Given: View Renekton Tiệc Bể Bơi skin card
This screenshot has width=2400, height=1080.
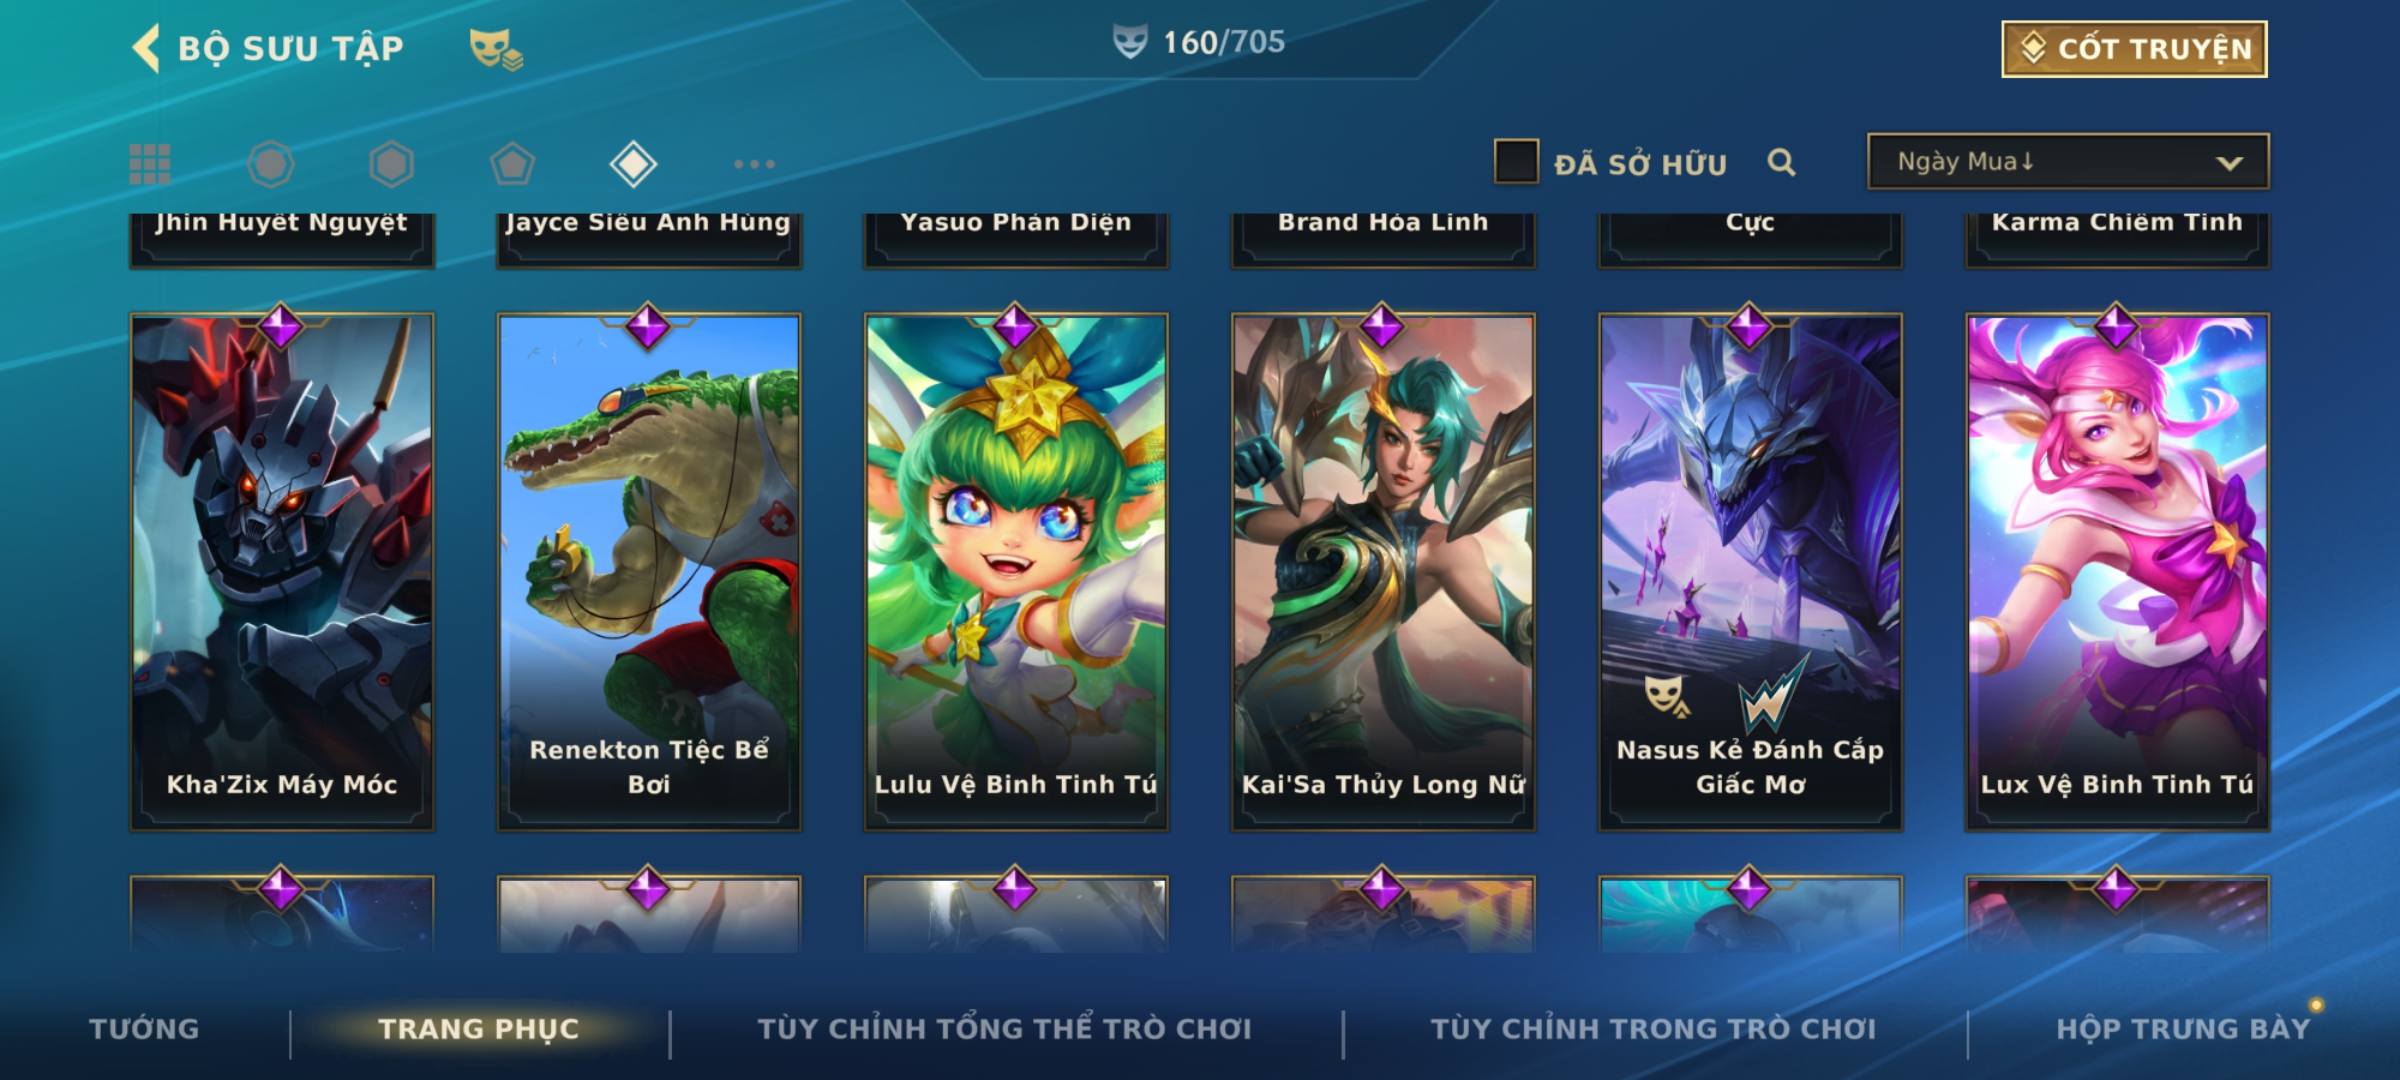Looking at the screenshot, I should (649, 572).
